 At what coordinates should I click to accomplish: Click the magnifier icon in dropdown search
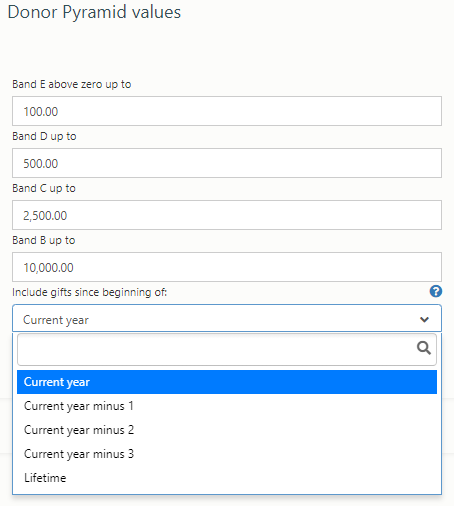[424, 348]
